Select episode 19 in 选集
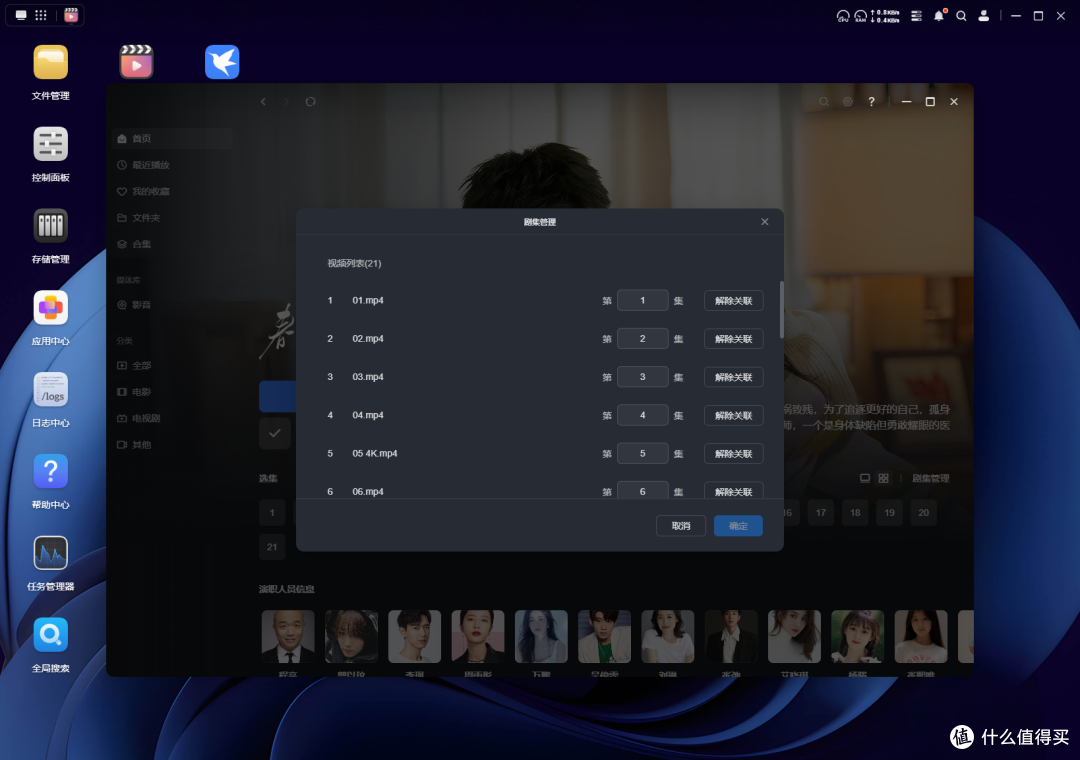The image size is (1080, 760). tap(889, 513)
